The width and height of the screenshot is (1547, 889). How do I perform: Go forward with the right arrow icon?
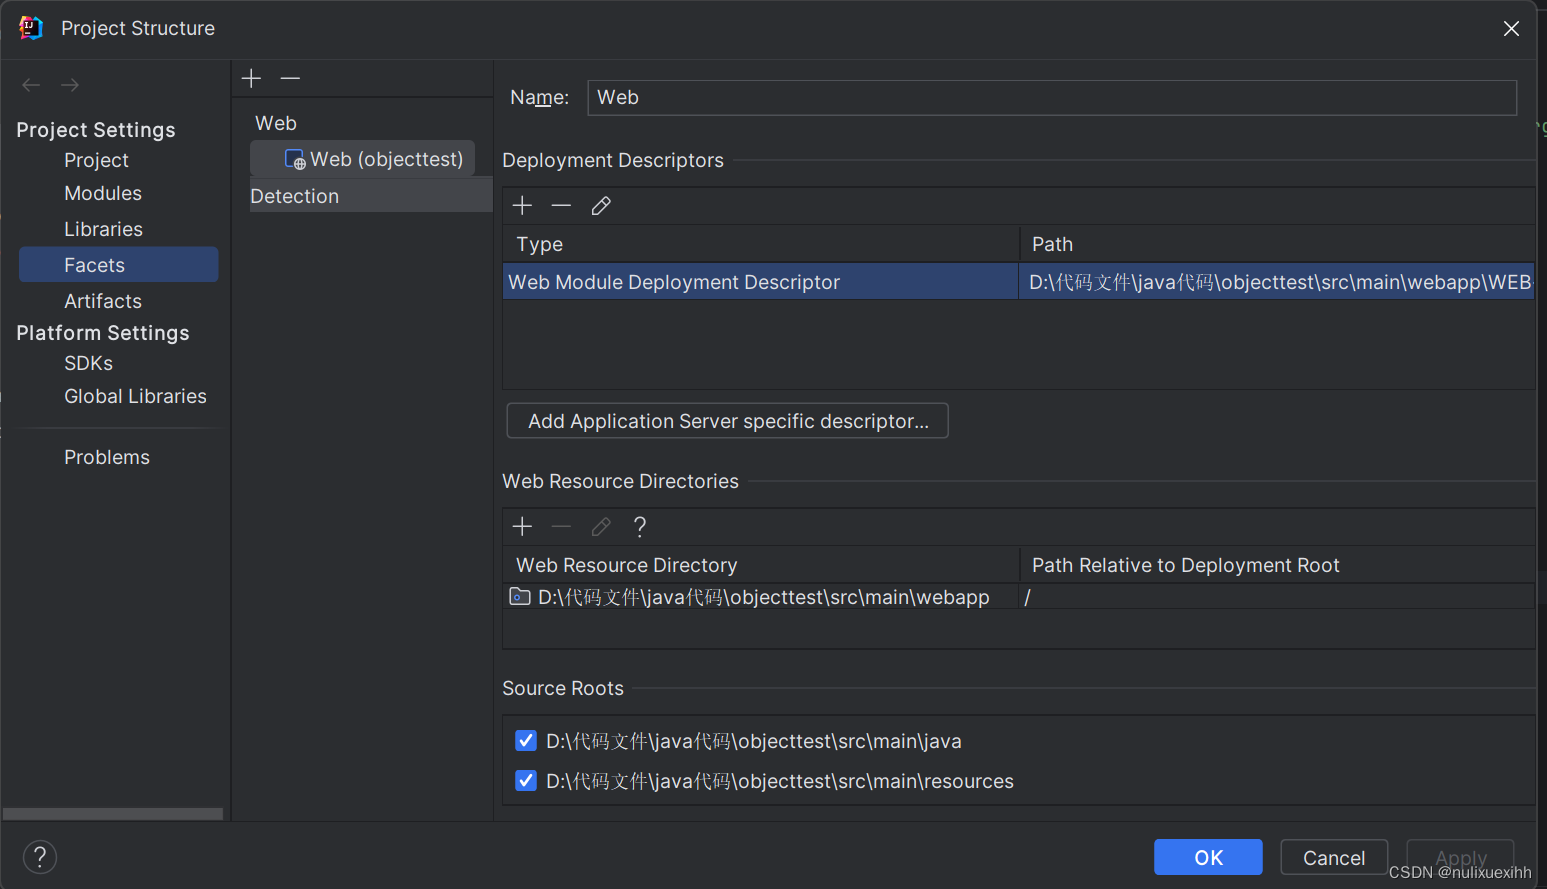tap(70, 85)
